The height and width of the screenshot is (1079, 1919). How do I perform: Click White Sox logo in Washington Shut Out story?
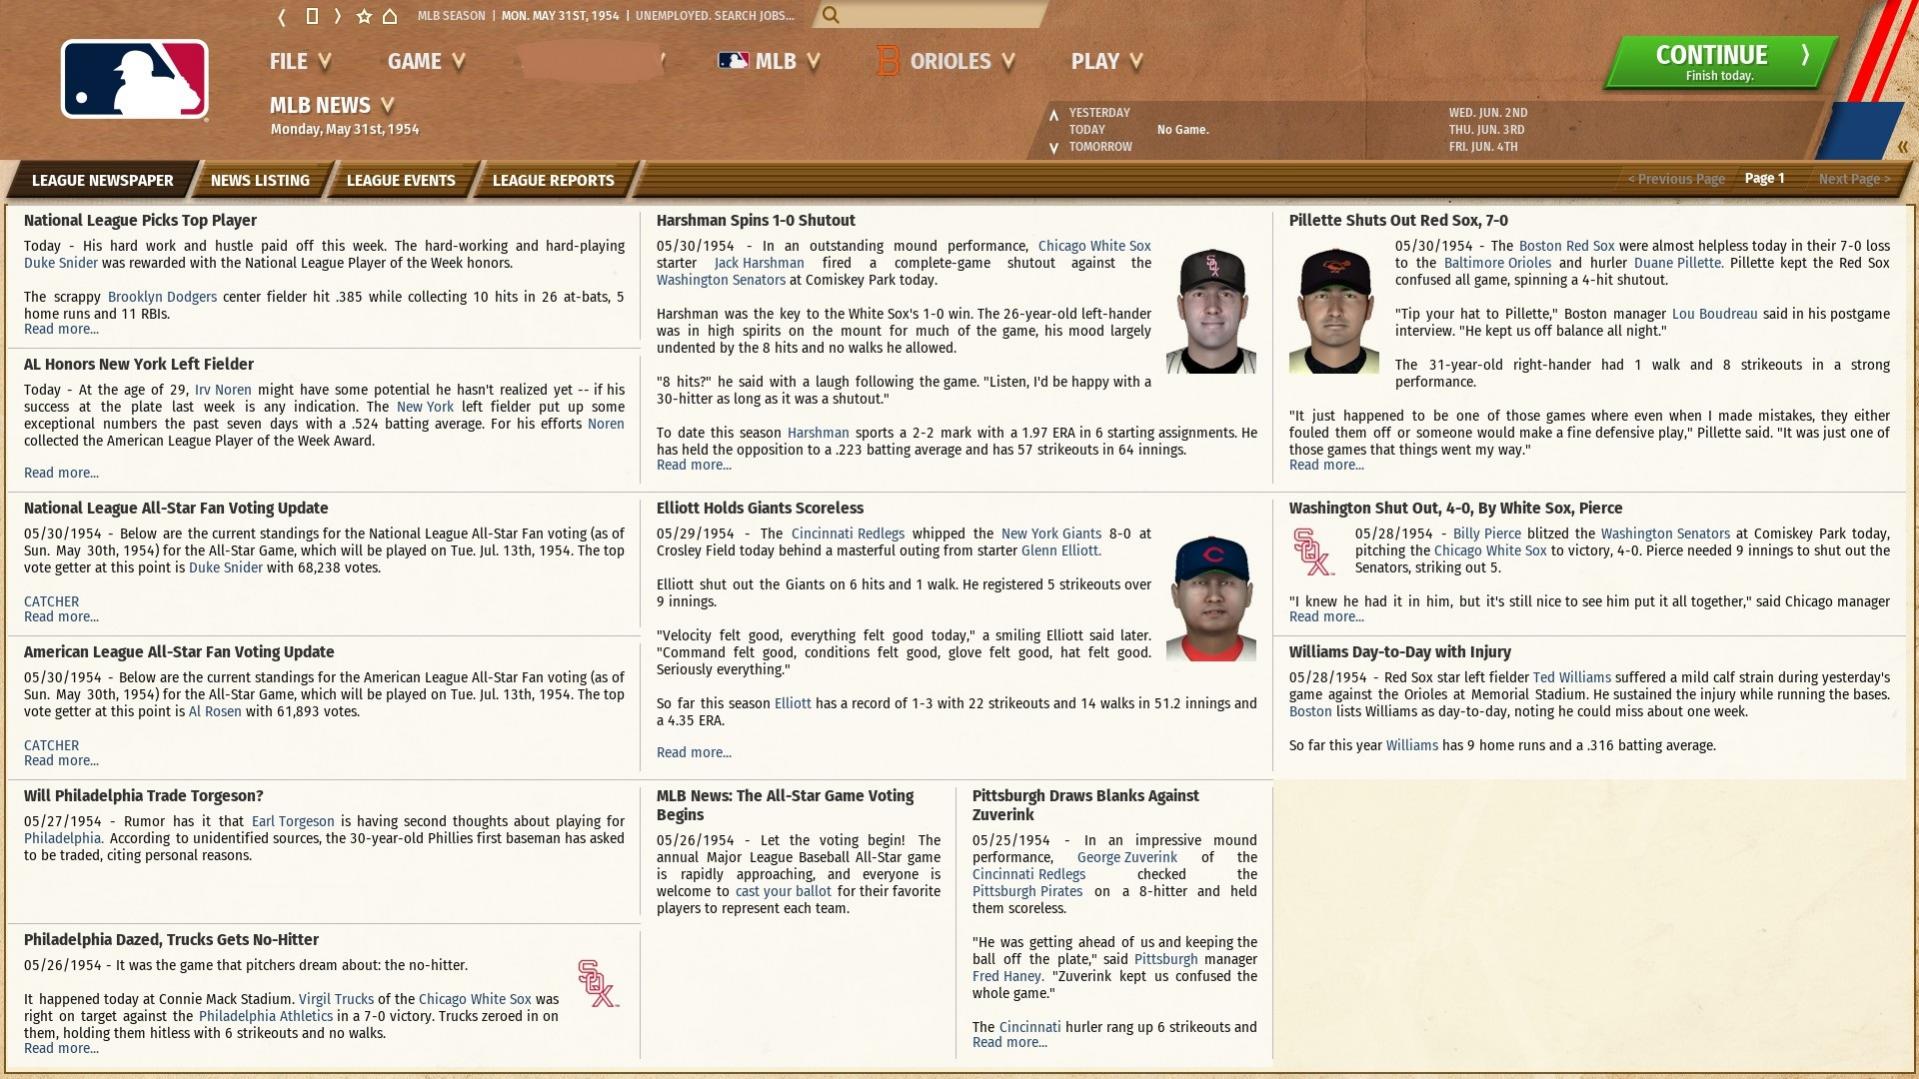(1314, 552)
